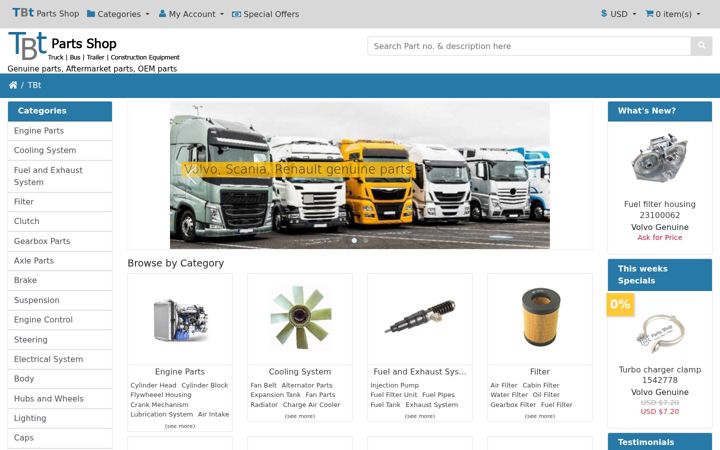This screenshot has width=720, height=450.
Task: Click the engine image in Engine Parts card
Action: pyautogui.click(x=180, y=320)
